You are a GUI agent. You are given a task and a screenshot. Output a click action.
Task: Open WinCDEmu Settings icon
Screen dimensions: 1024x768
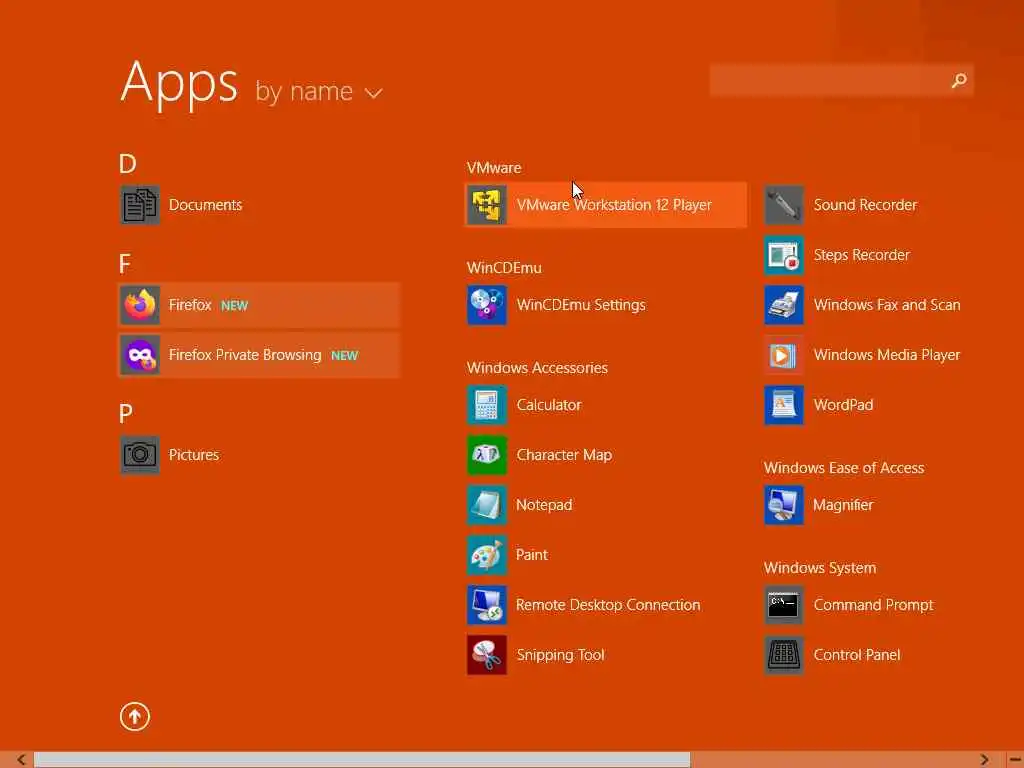coord(487,305)
